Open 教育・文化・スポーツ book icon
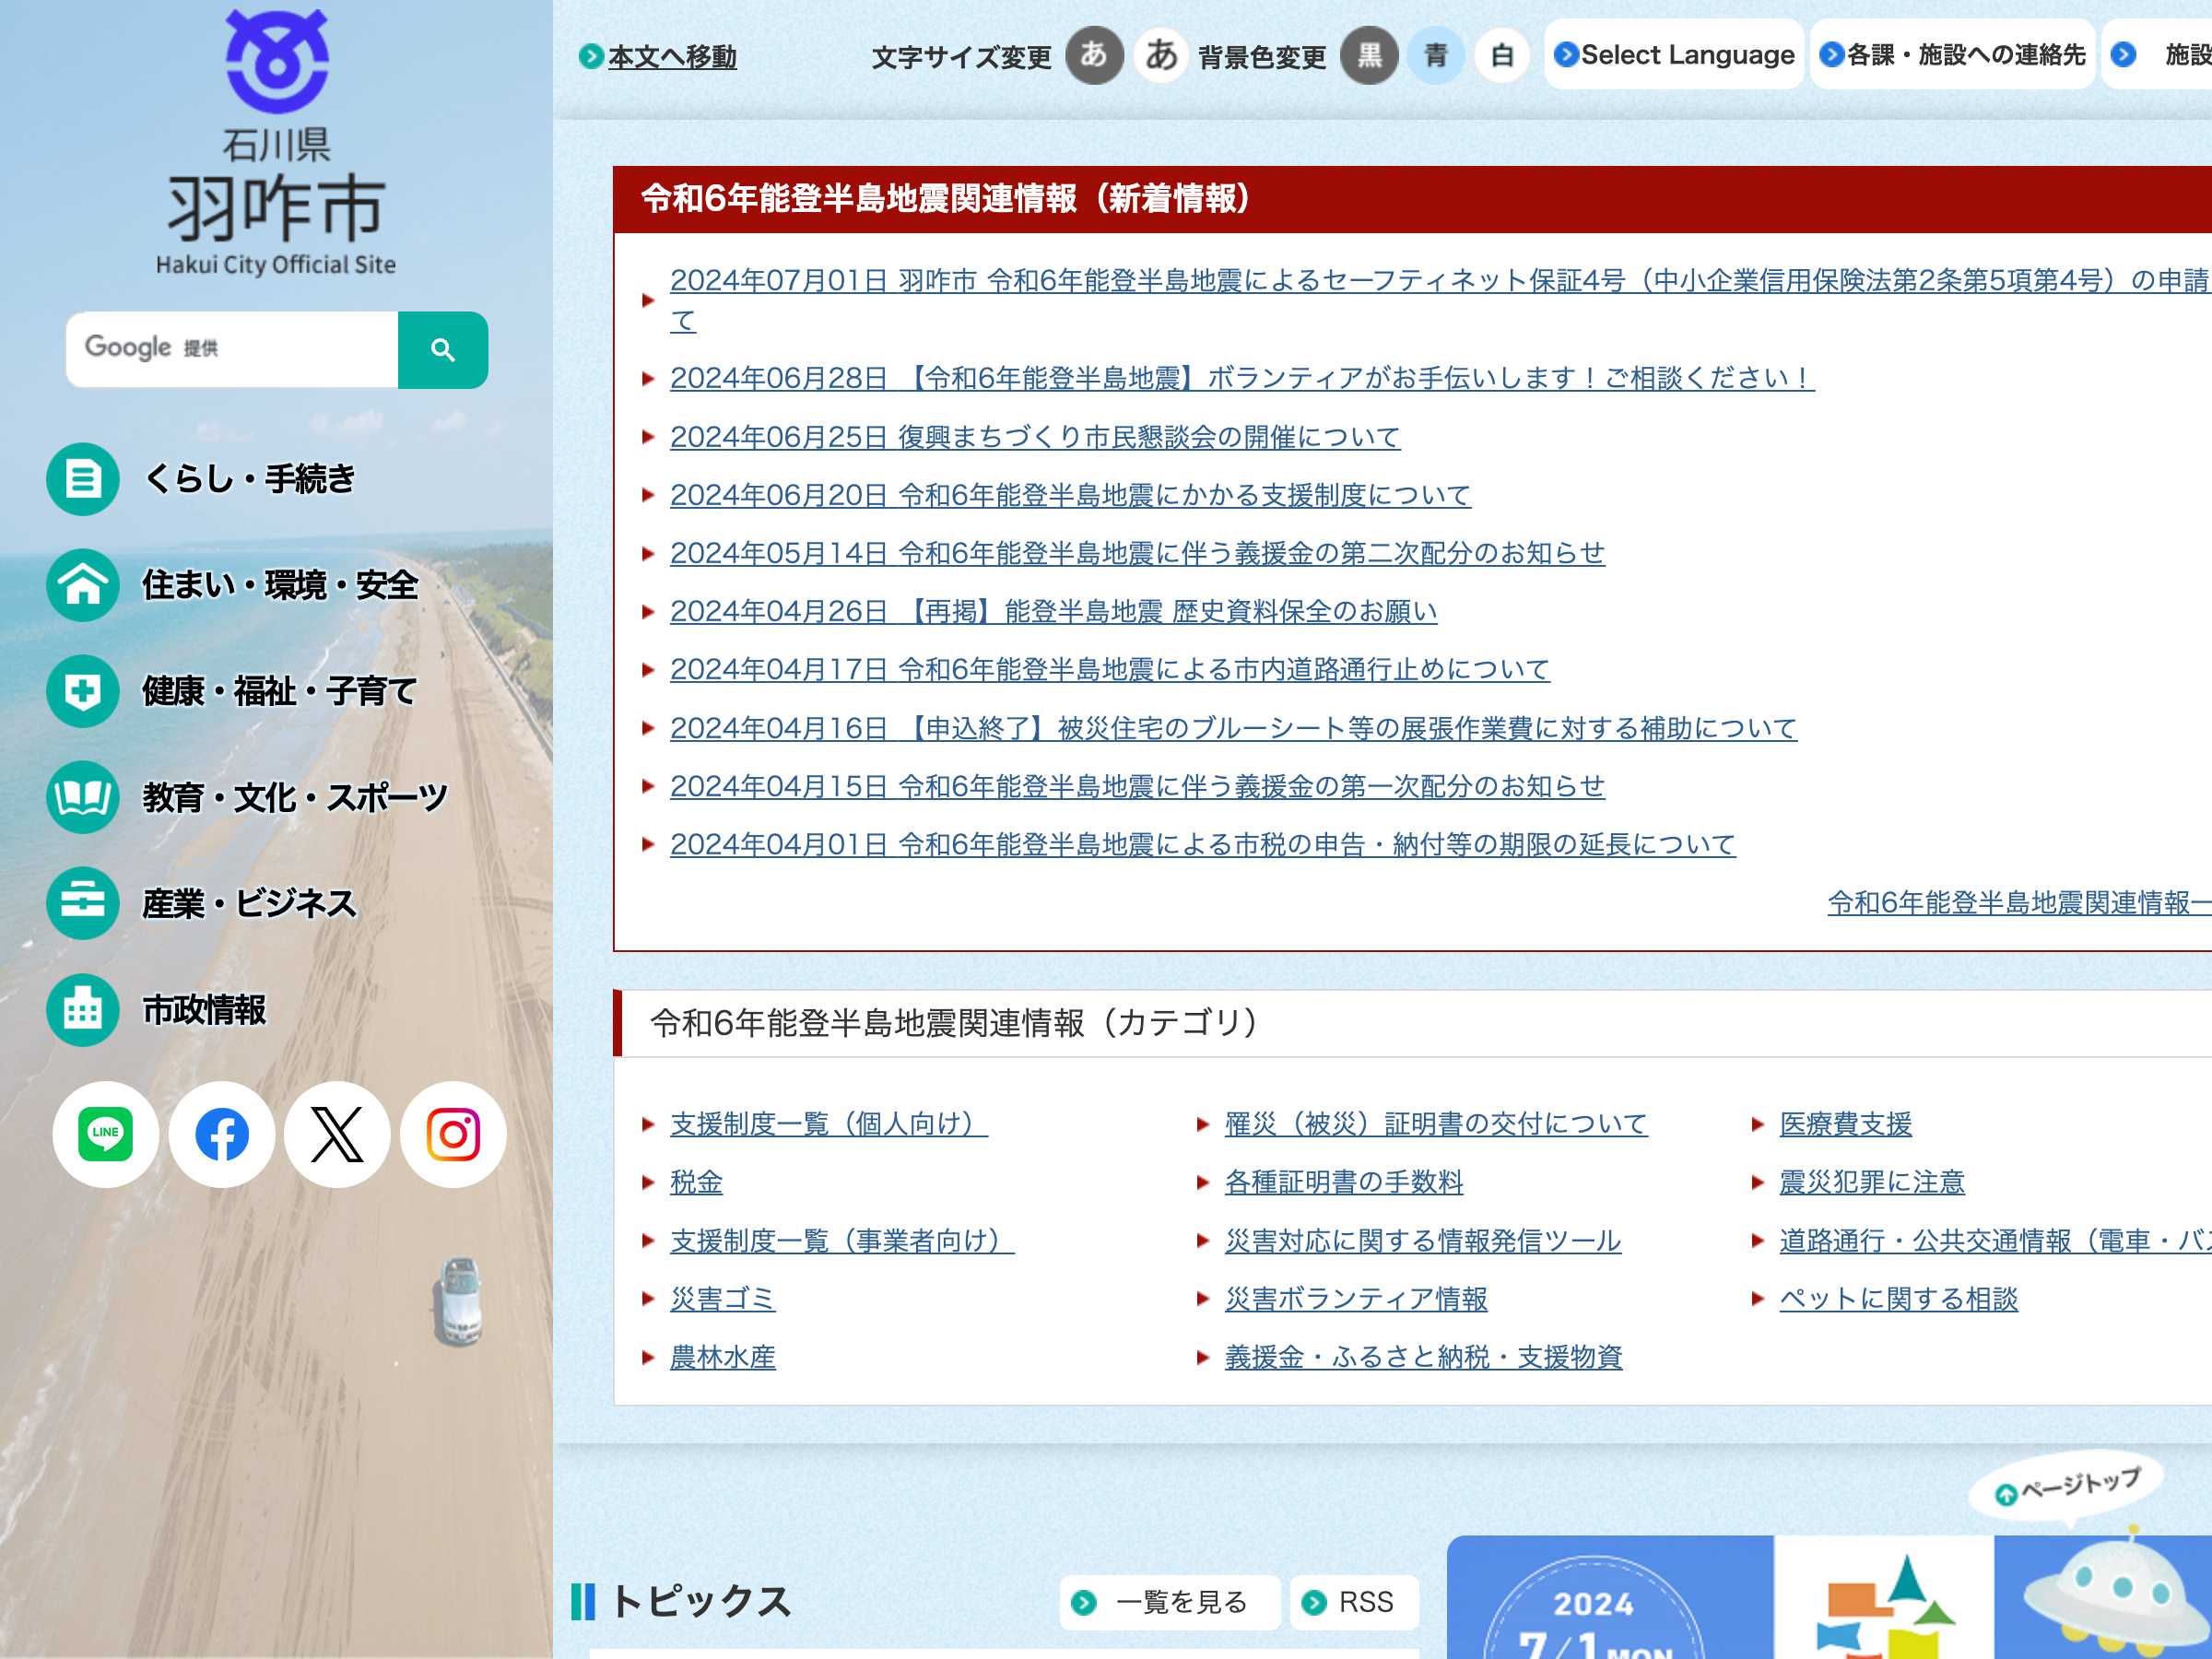Viewport: 2212px width, 1659px height. point(83,797)
